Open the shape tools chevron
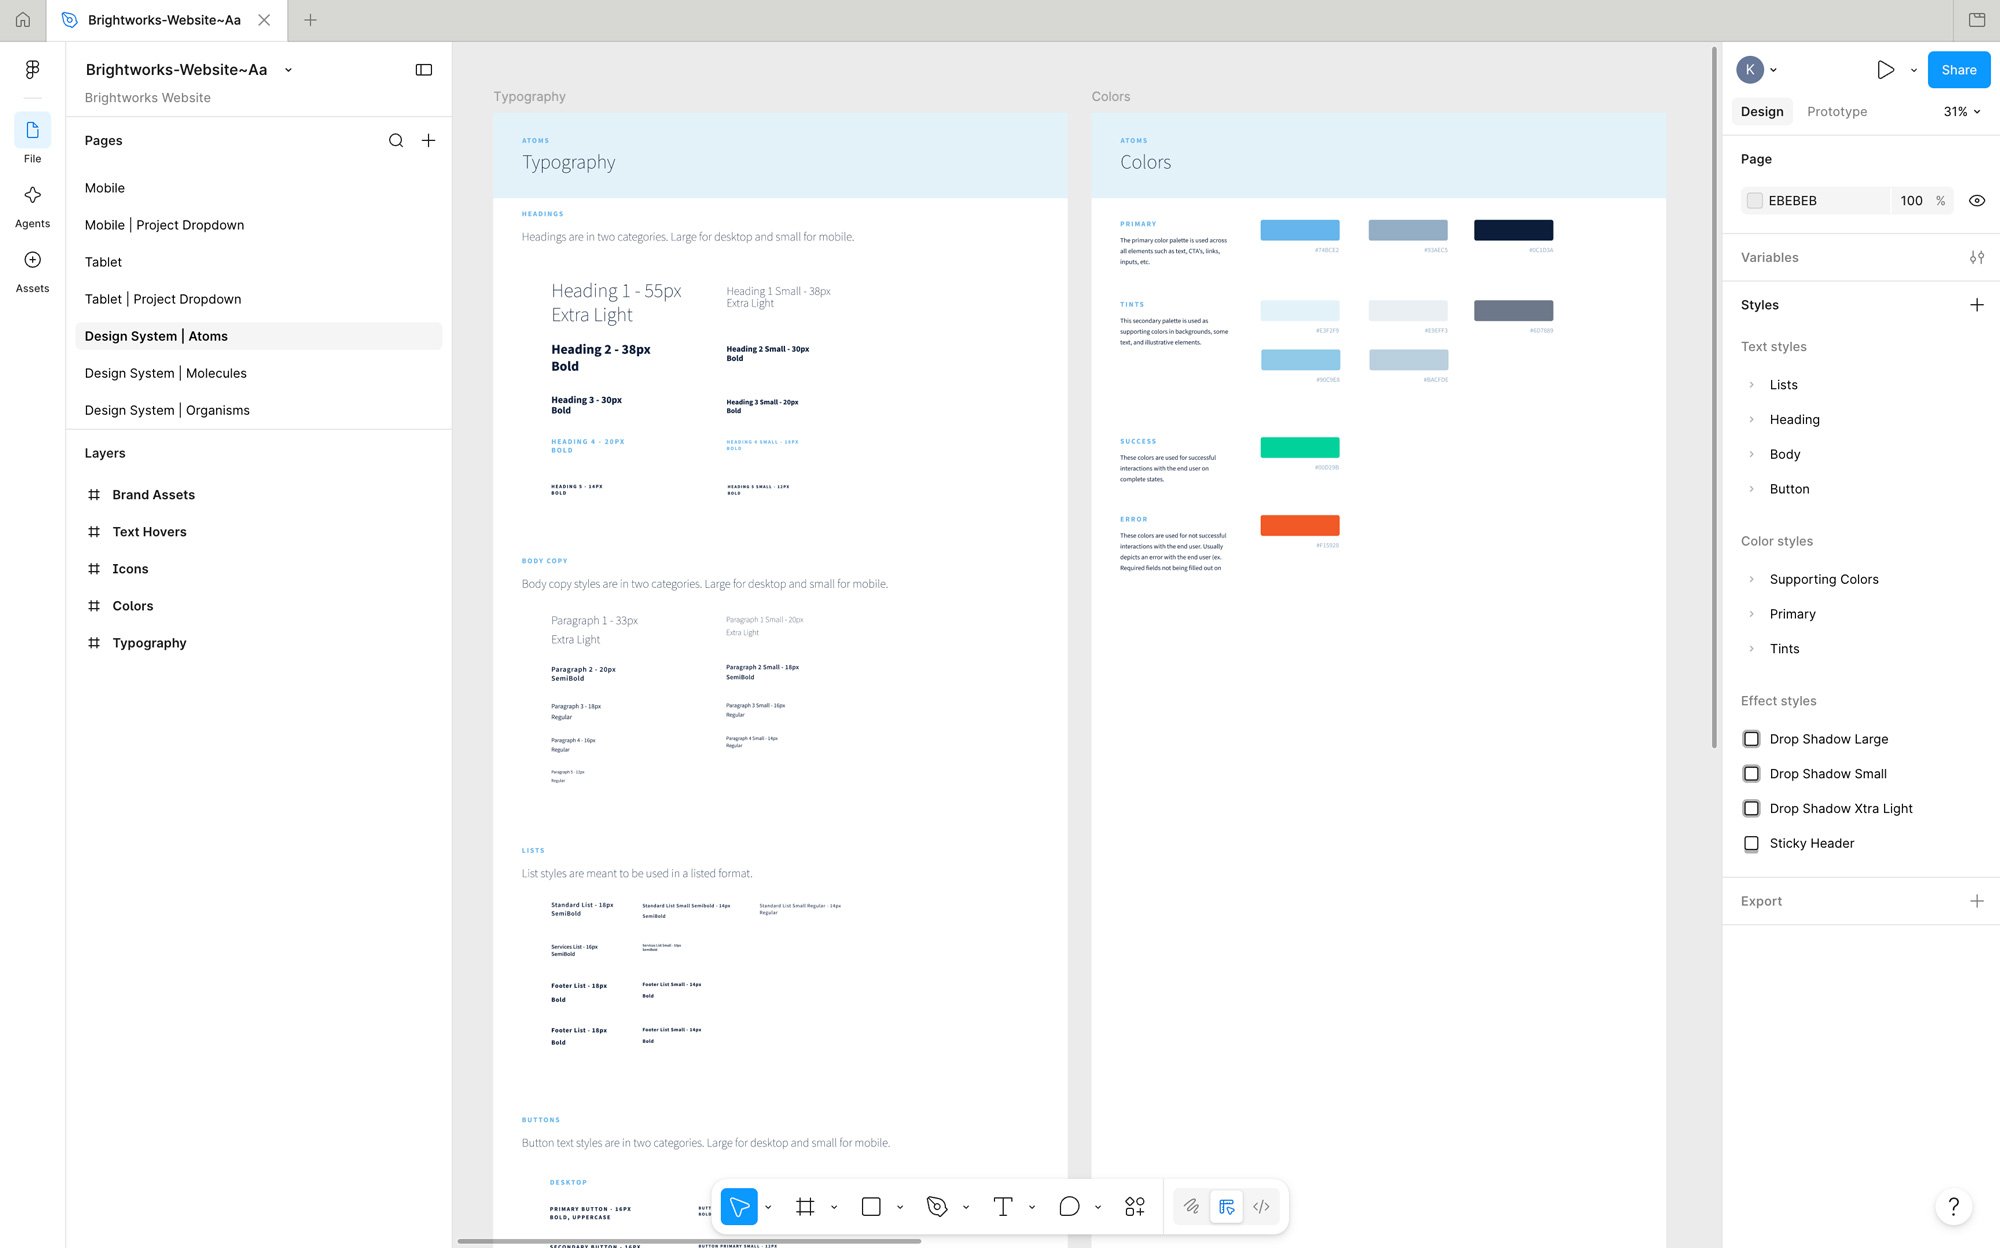This screenshot has width=2000, height=1248. pos(900,1208)
